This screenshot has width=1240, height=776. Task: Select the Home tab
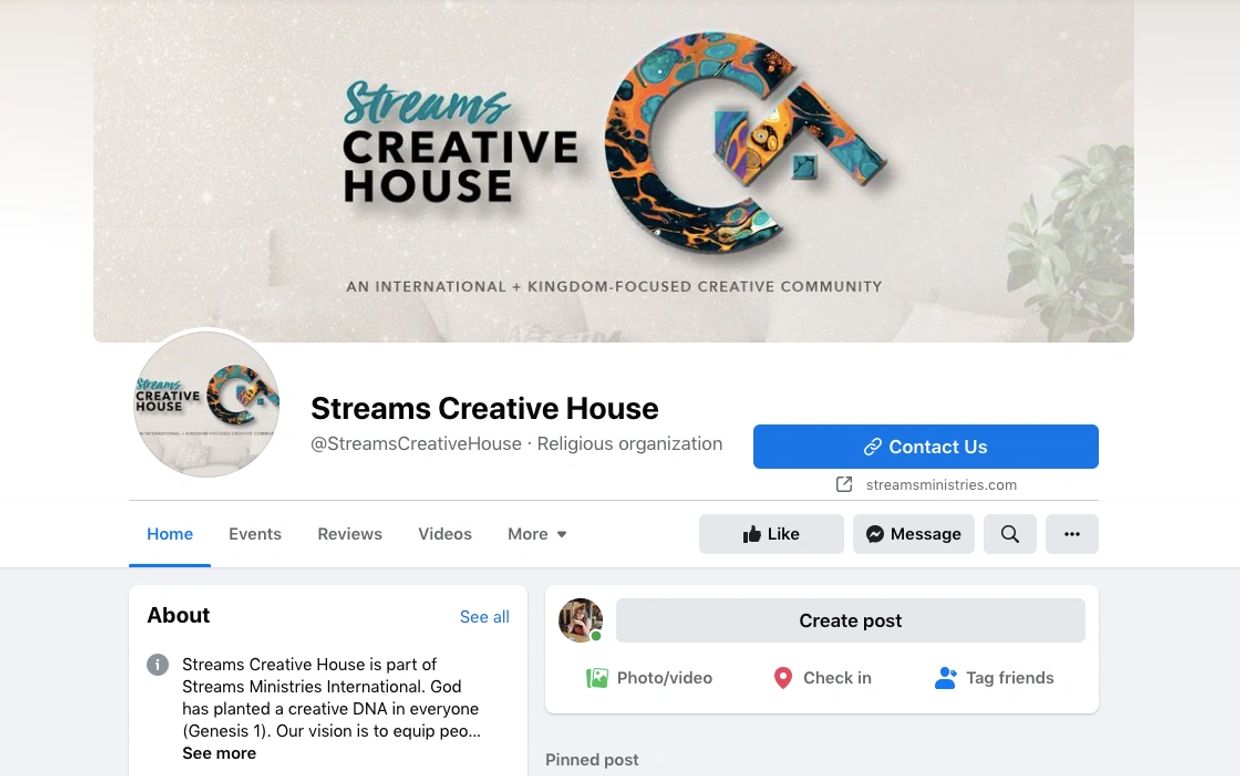(170, 534)
